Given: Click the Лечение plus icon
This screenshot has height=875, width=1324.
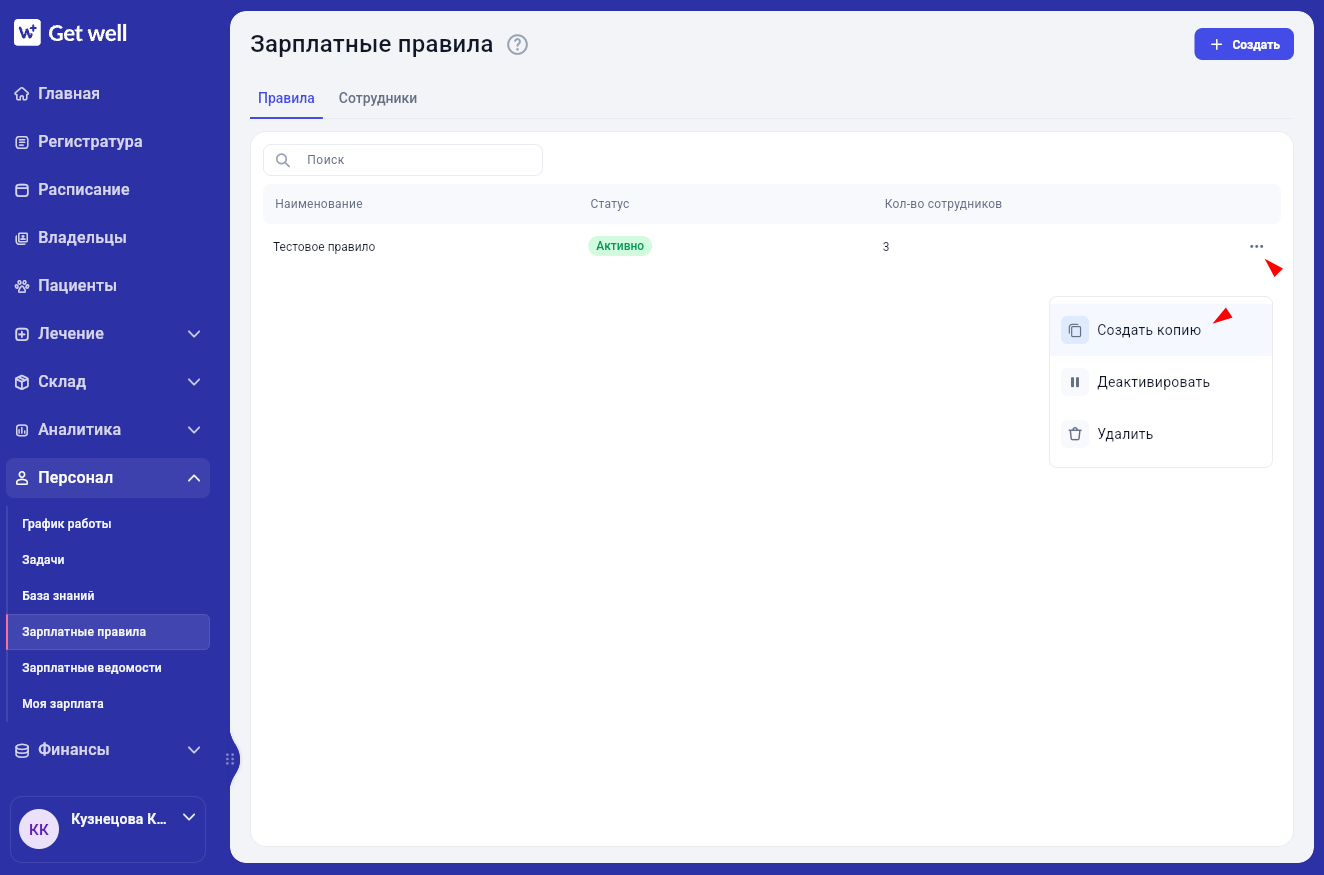Looking at the screenshot, I should 22,334.
